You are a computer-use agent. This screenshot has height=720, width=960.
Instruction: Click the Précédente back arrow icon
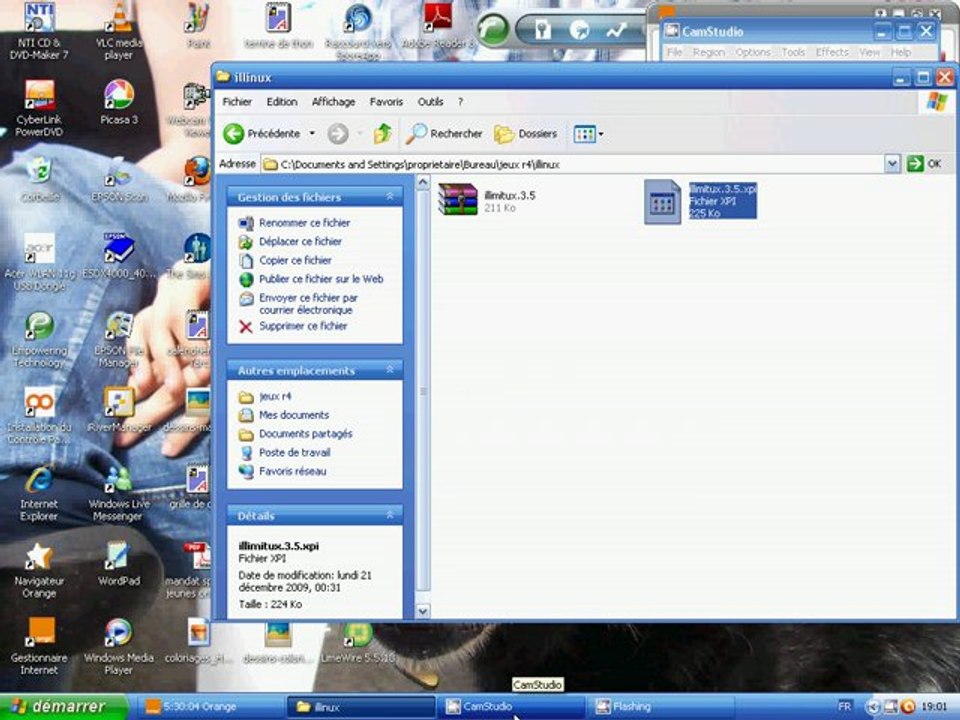coord(233,133)
